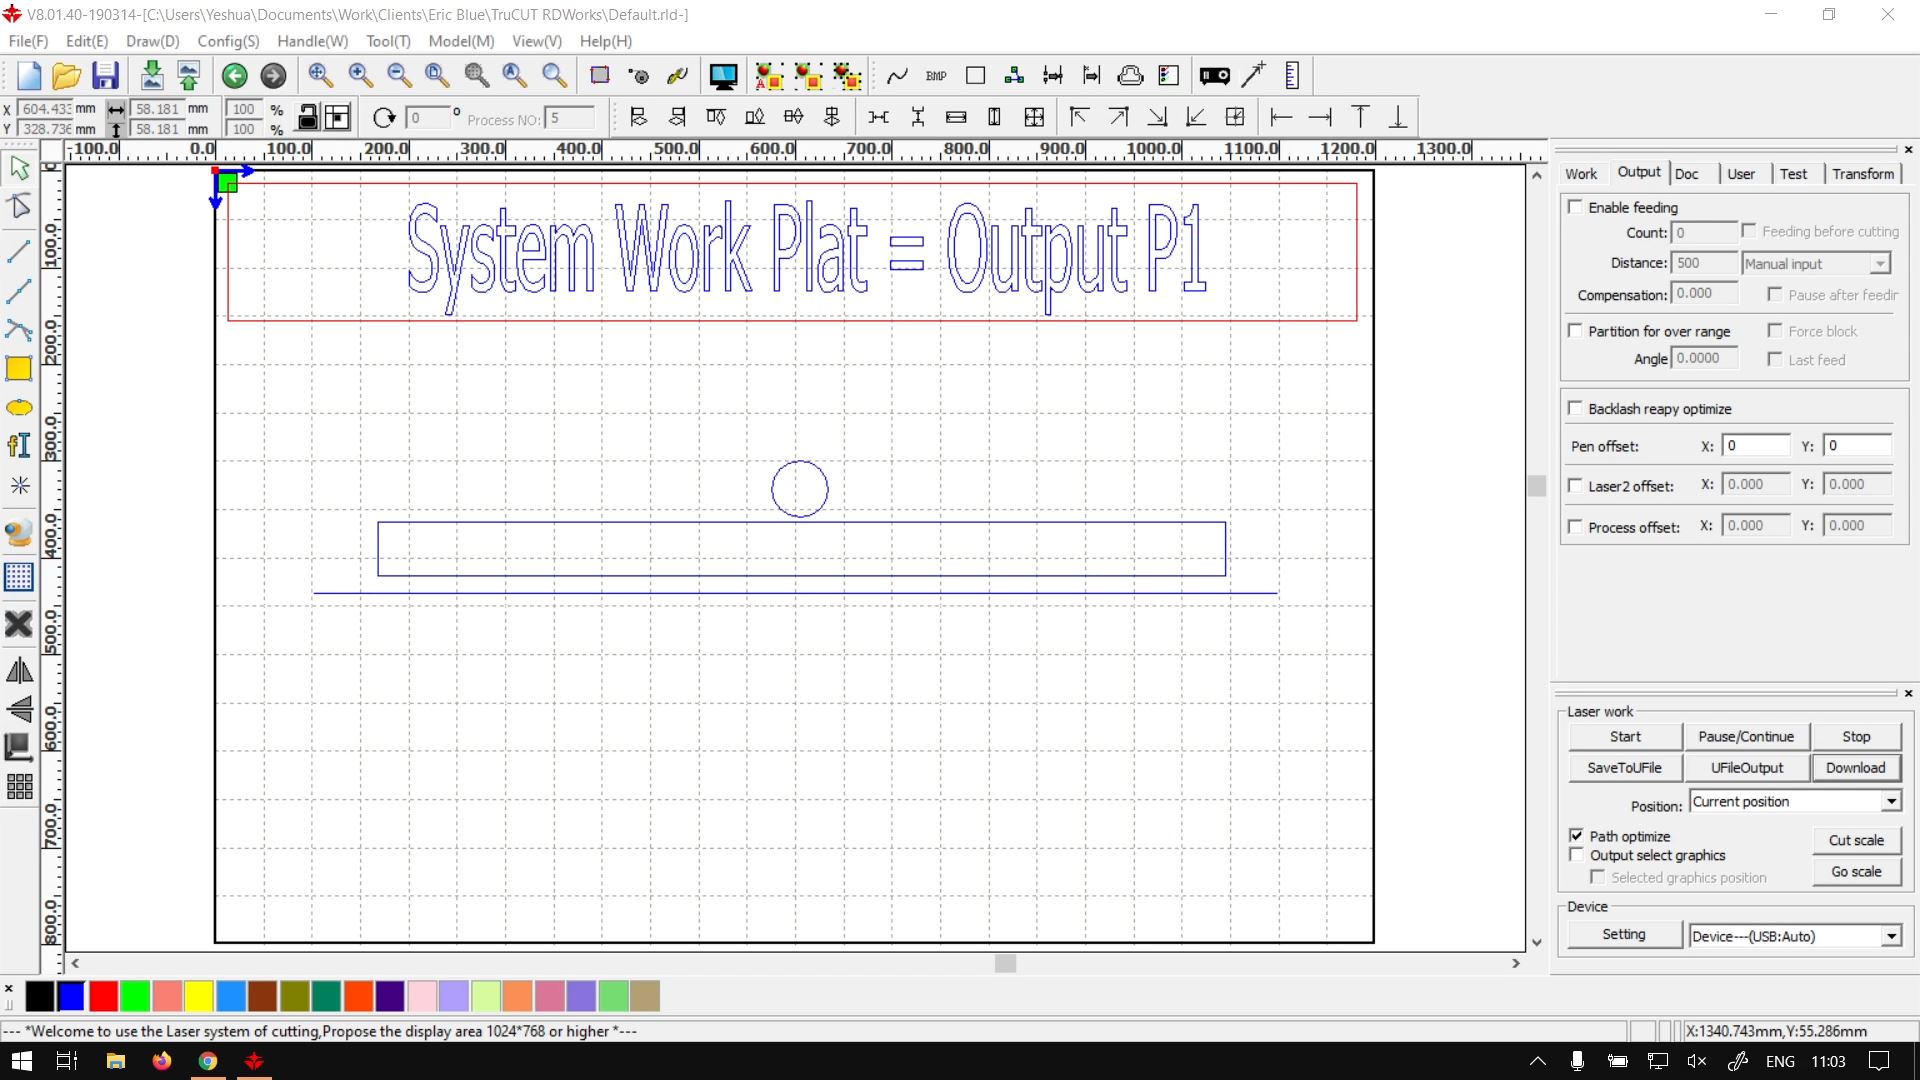1920x1080 pixels.
Task: Click the Stop button
Action: [x=1856, y=737]
